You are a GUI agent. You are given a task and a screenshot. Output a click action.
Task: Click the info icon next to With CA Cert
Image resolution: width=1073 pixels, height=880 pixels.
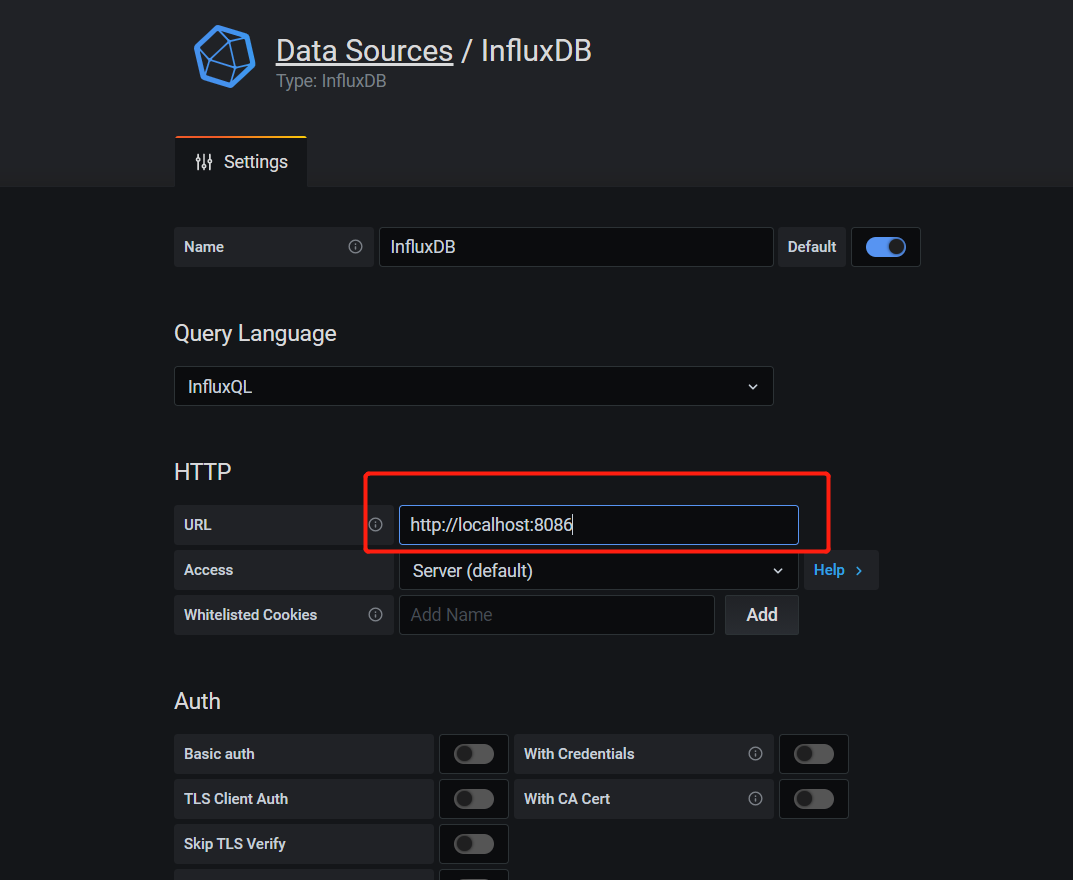756,798
